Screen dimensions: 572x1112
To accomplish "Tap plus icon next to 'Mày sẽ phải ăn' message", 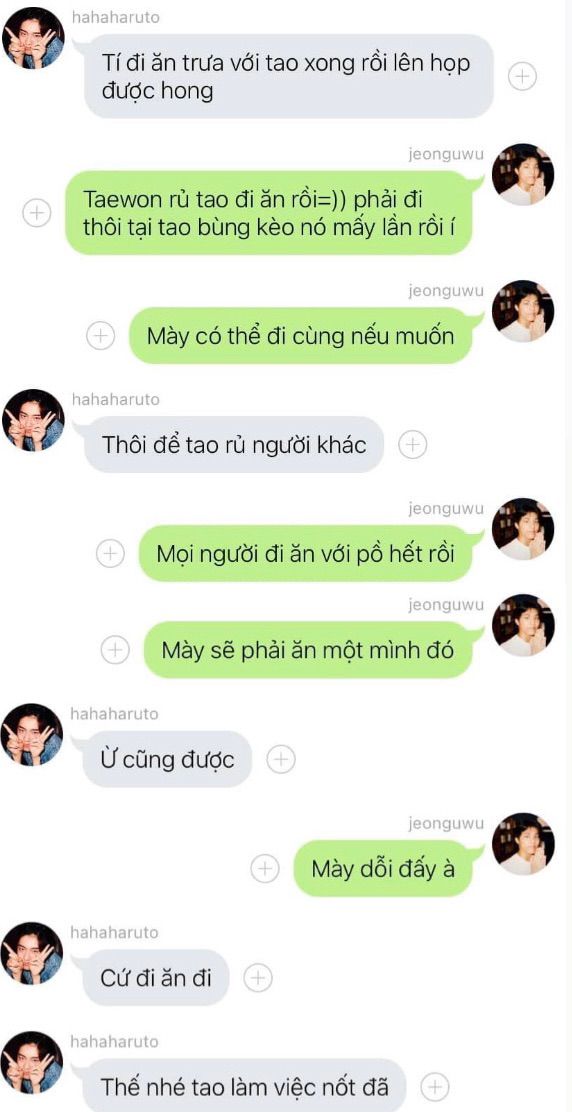I will (116, 650).
